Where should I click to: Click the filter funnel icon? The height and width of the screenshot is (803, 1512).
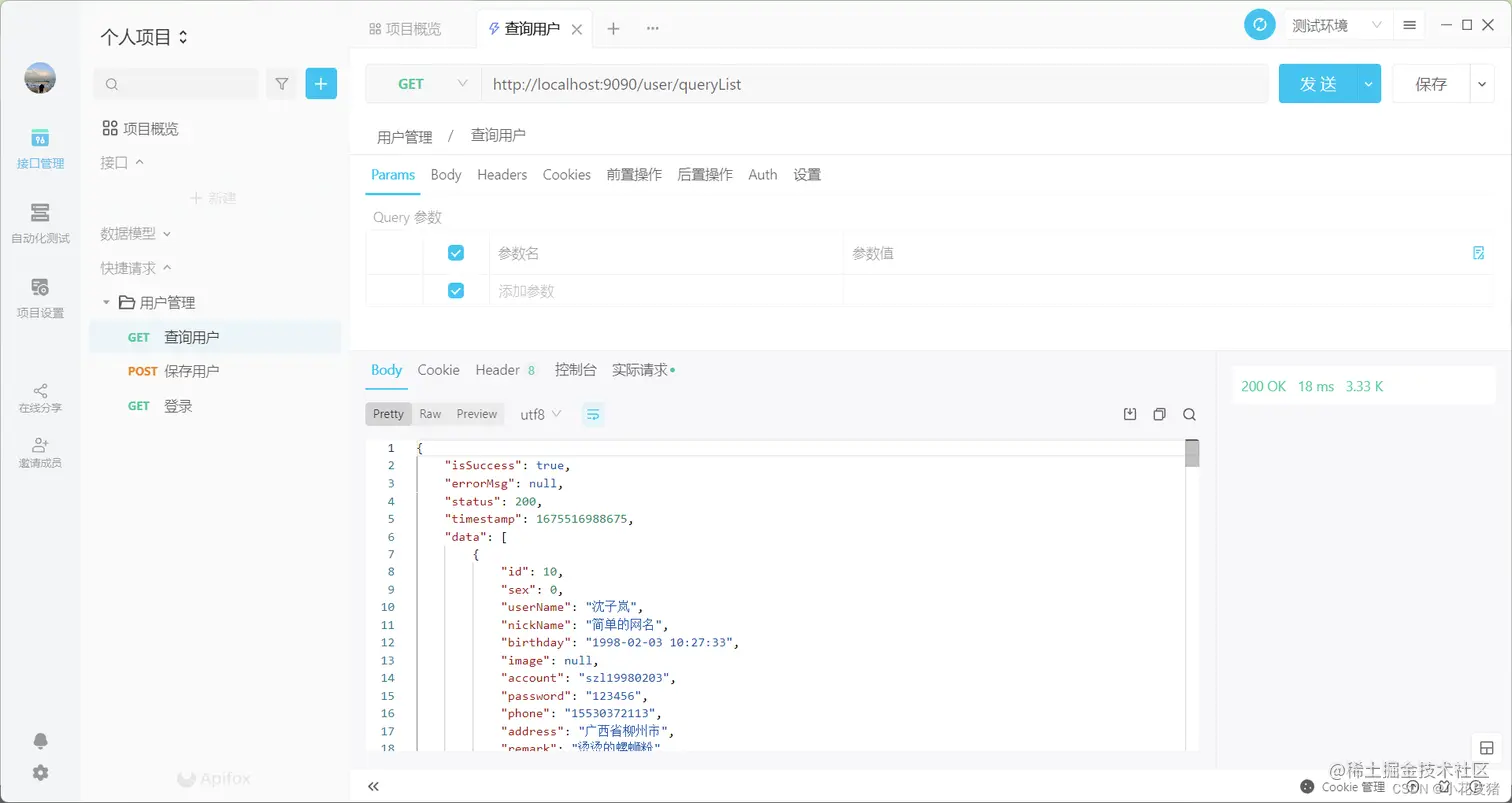[282, 84]
